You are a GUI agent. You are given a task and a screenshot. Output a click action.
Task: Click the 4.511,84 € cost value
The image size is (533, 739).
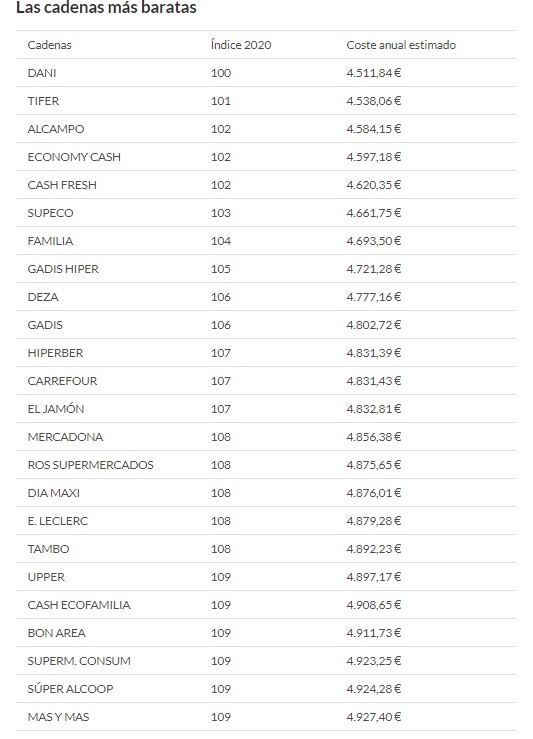click(374, 73)
